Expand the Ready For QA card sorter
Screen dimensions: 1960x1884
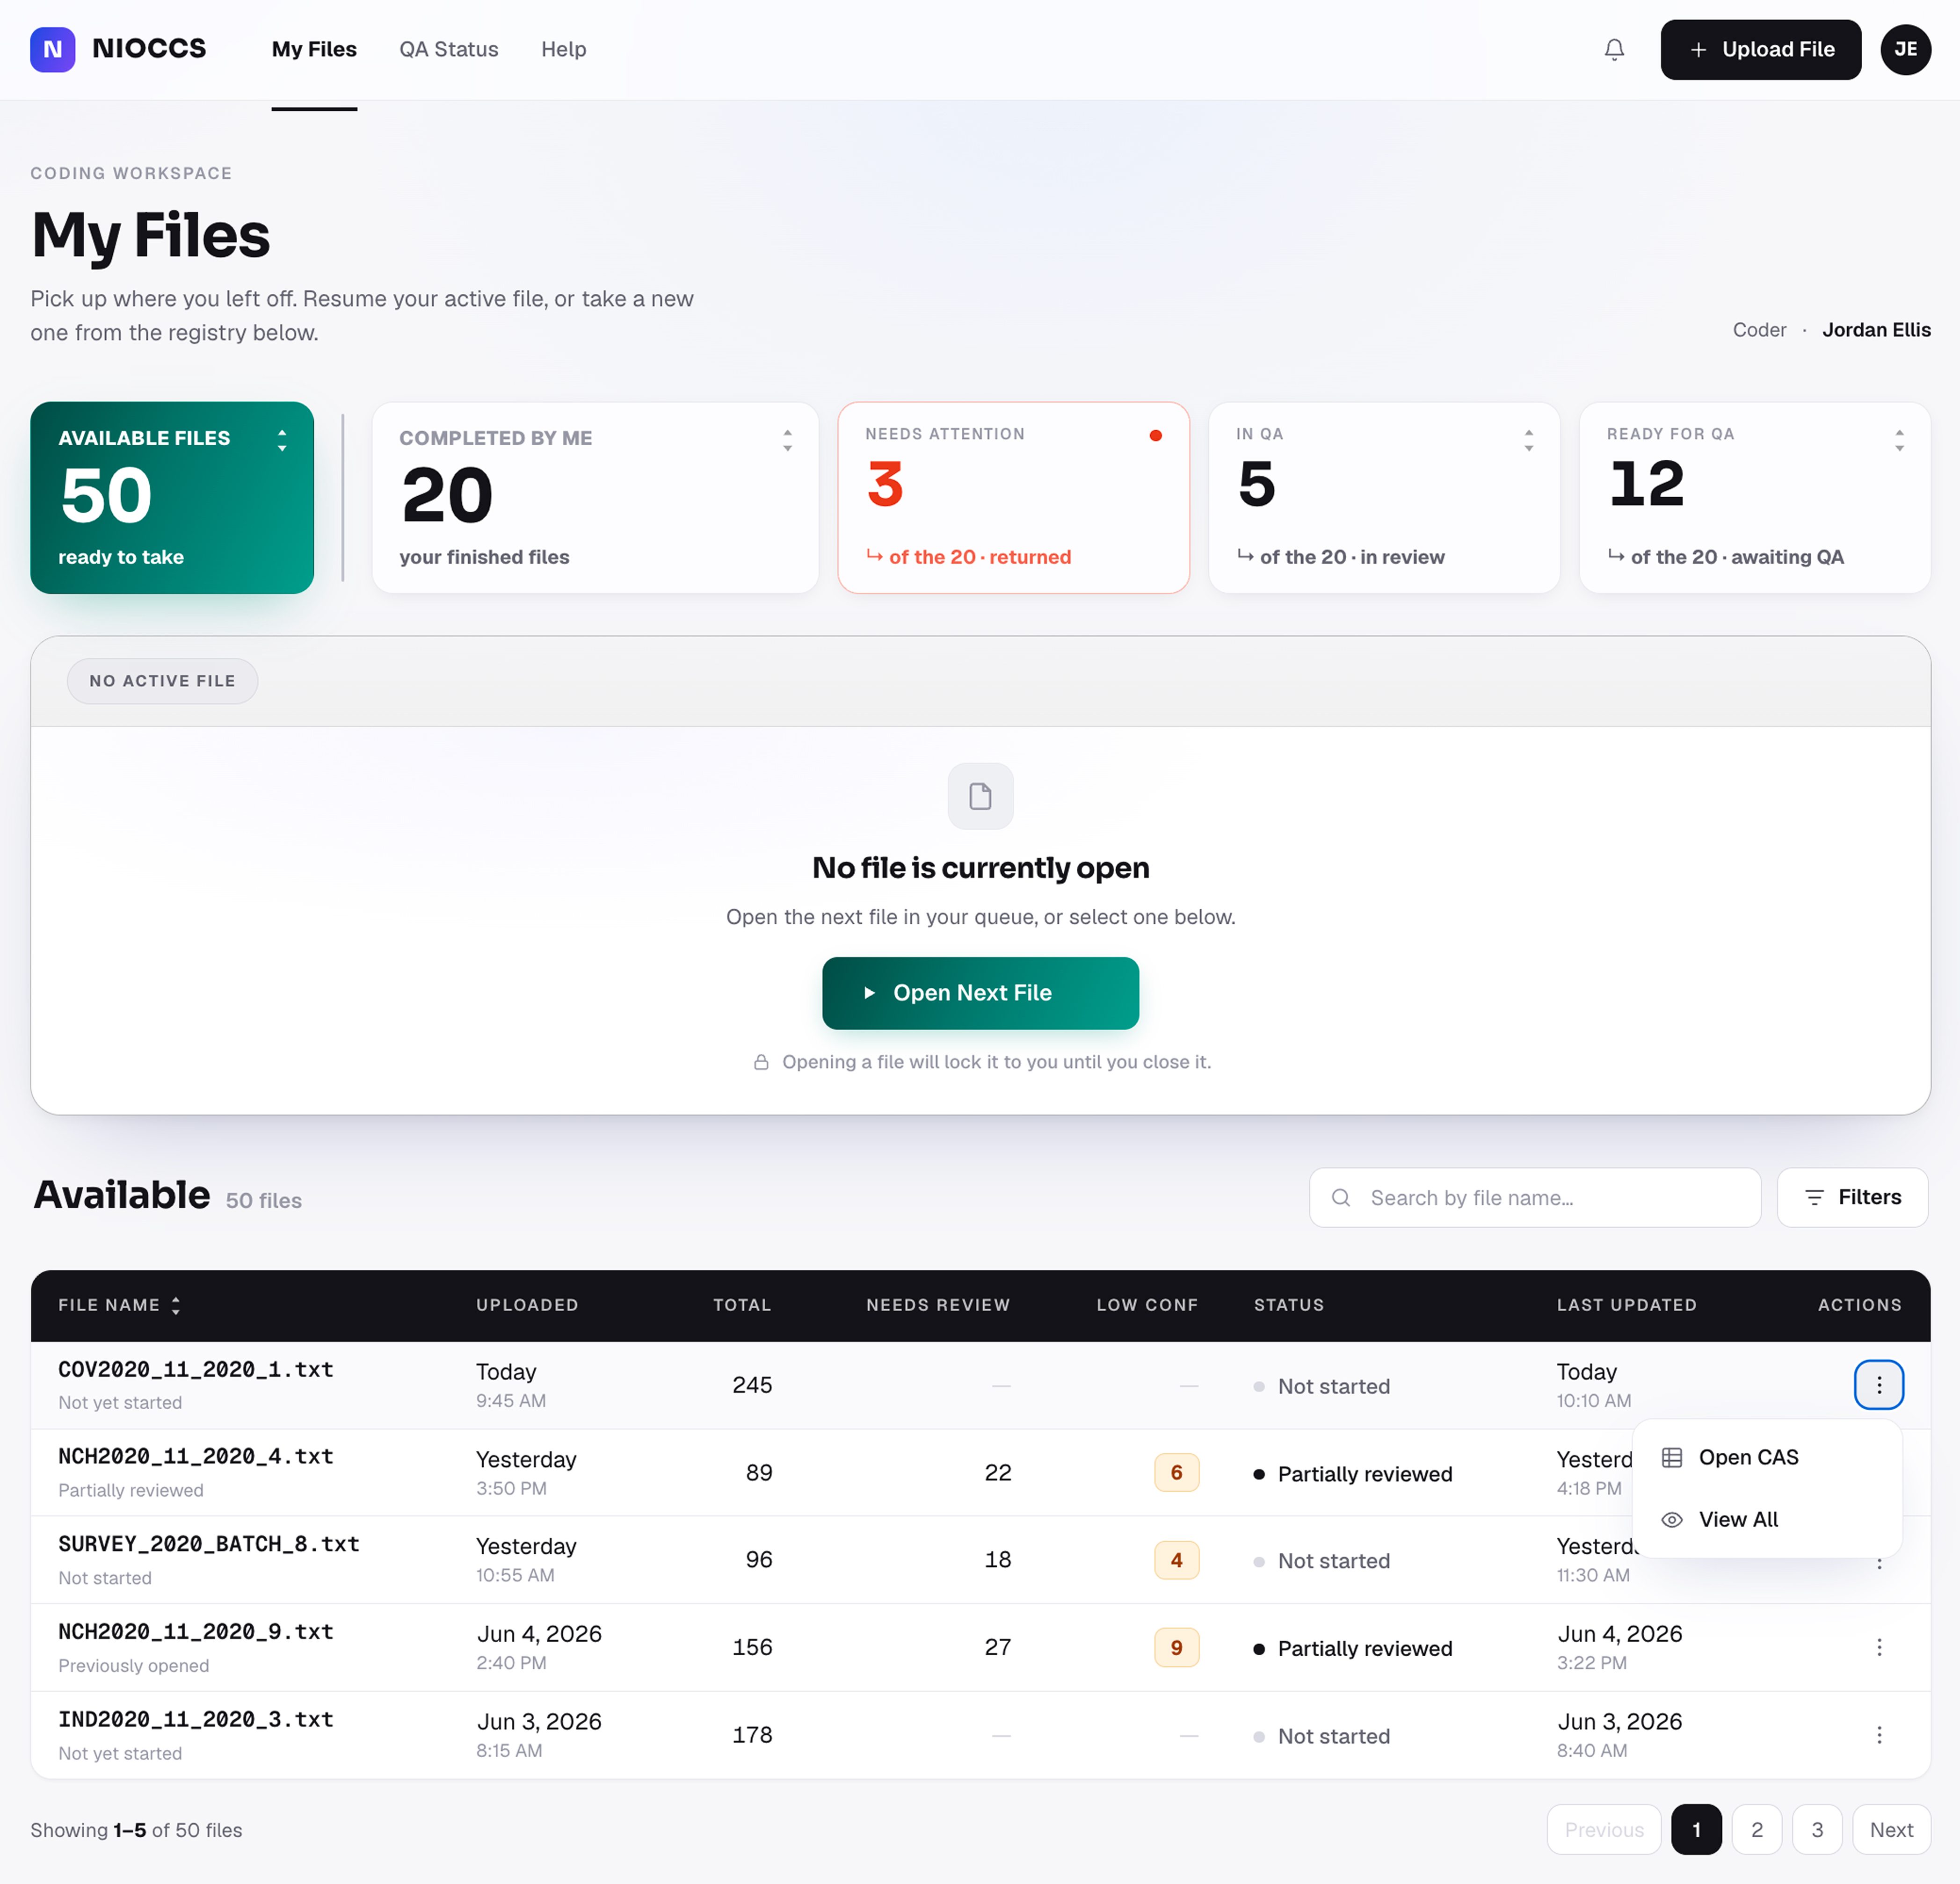click(x=1899, y=440)
